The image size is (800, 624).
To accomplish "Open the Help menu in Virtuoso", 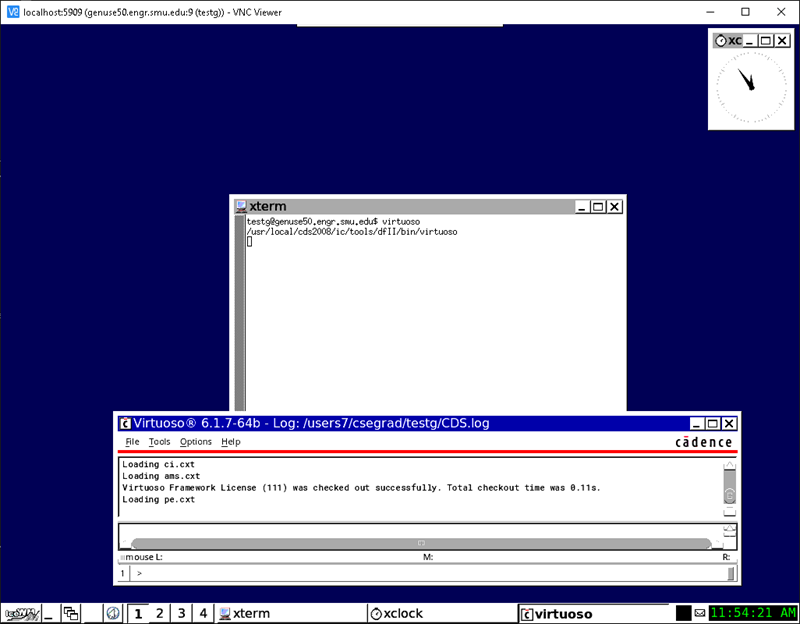I will point(231,442).
